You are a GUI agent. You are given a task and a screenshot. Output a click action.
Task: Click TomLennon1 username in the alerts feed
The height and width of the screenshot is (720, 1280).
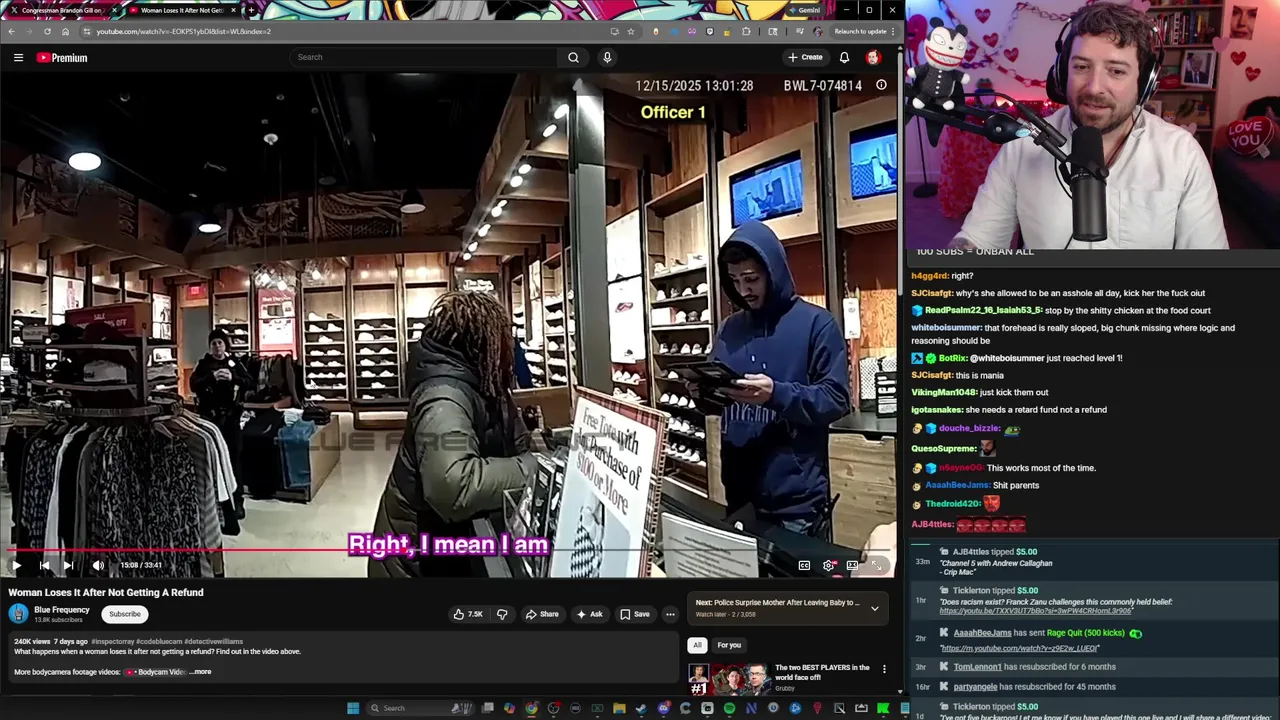coord(977,667)
